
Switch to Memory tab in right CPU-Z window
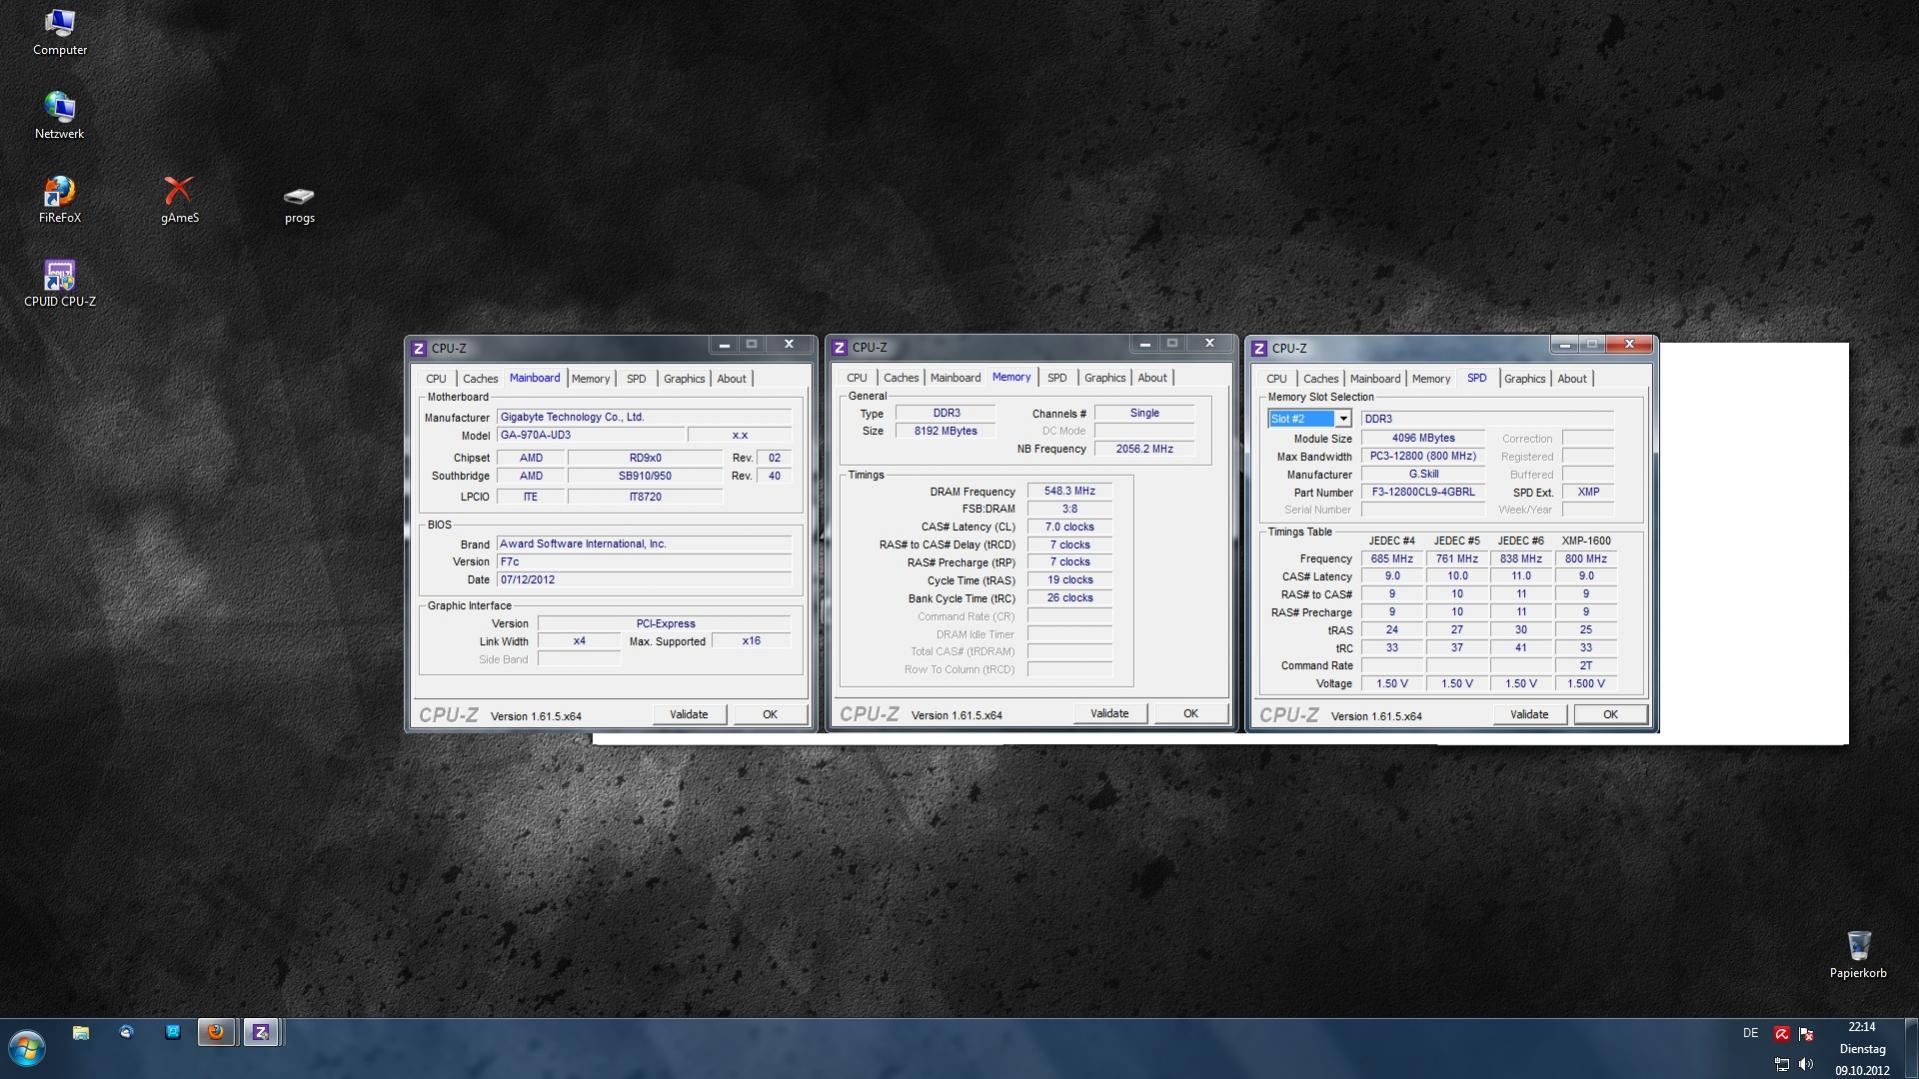point(1431,379)
